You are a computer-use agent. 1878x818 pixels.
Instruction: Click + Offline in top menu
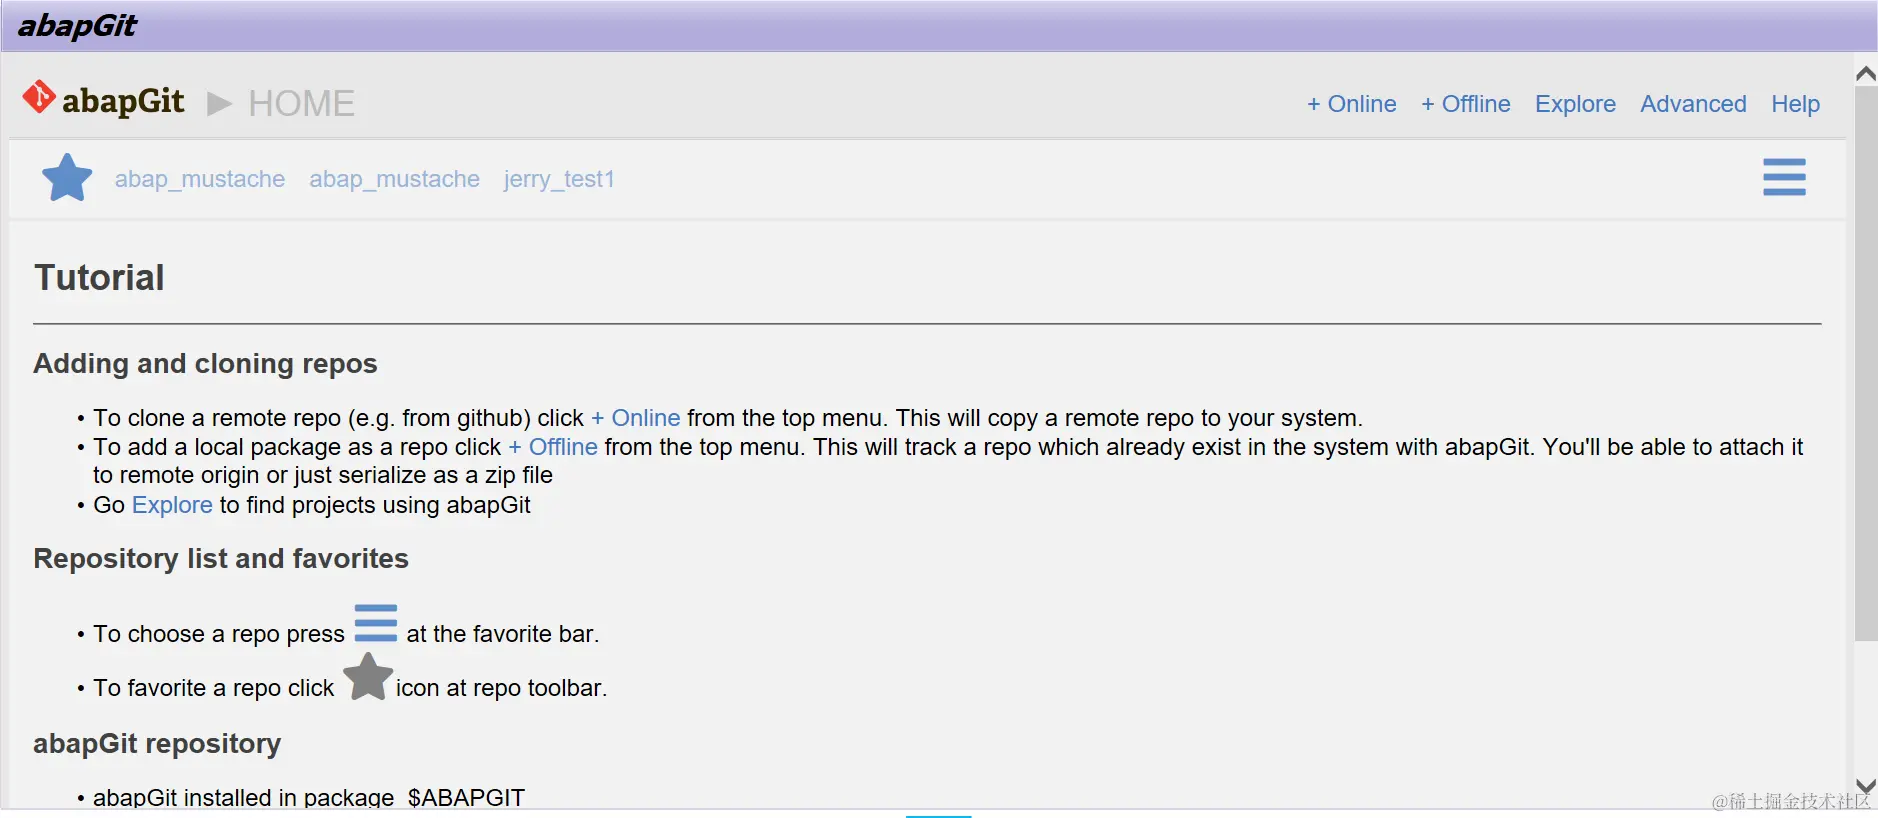point(1466,104)
